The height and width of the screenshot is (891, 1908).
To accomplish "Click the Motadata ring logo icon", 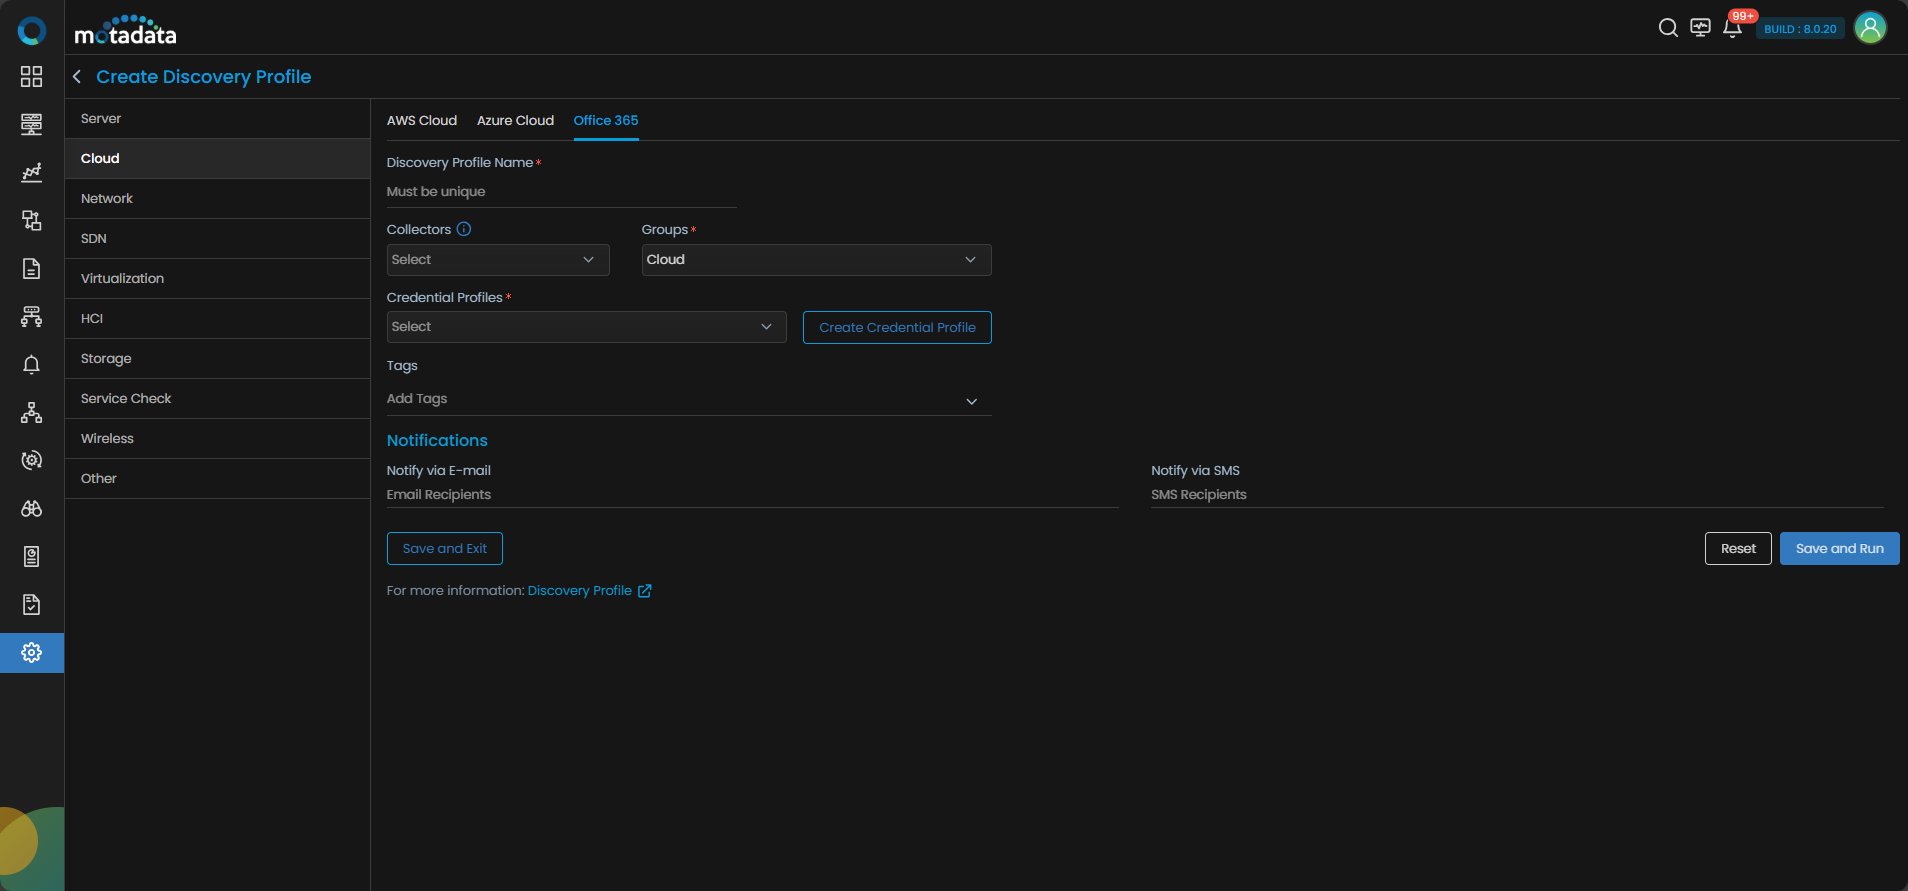I will [x=32, y=31].
